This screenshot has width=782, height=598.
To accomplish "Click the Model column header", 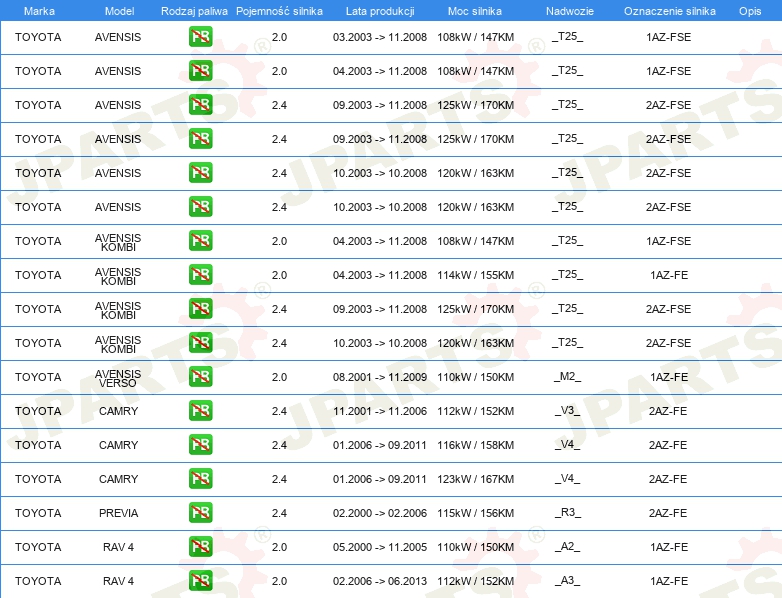I will pos(119,11).
